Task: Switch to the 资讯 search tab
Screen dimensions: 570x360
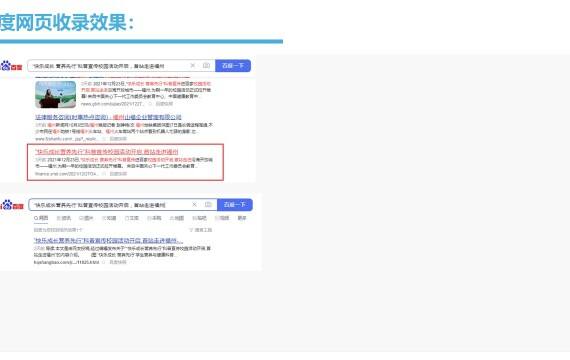Action: click(x=64, y=218)
